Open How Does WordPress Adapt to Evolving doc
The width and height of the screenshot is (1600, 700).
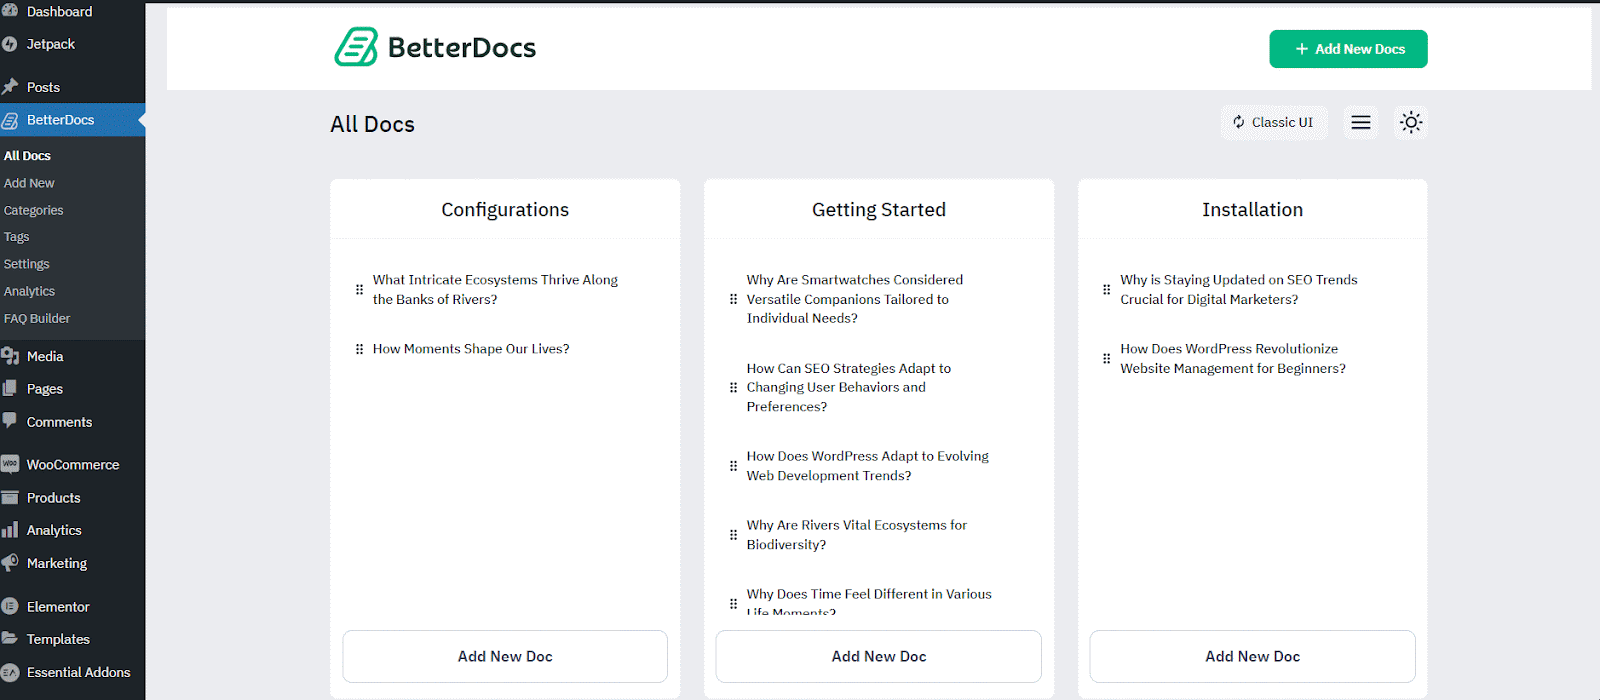click(867, 466)
